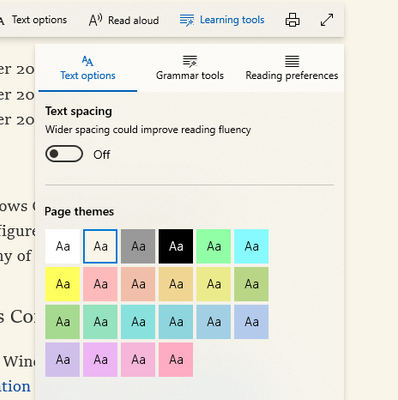The height and width of the screenshot is (400, 398).
Task: Click the Text options icon in the panel
Action: (88, 61)
